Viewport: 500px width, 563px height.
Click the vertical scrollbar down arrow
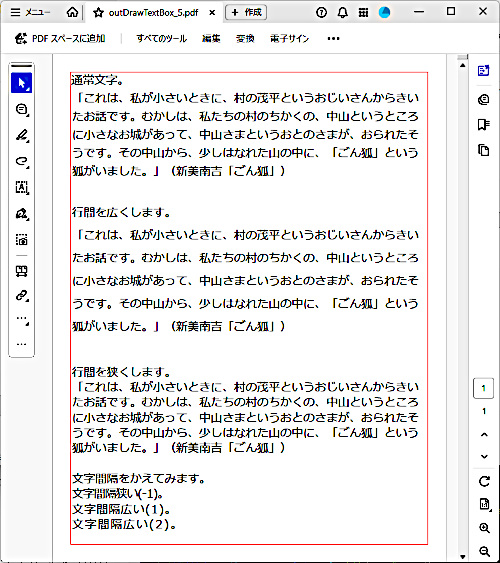click(462, 557)
